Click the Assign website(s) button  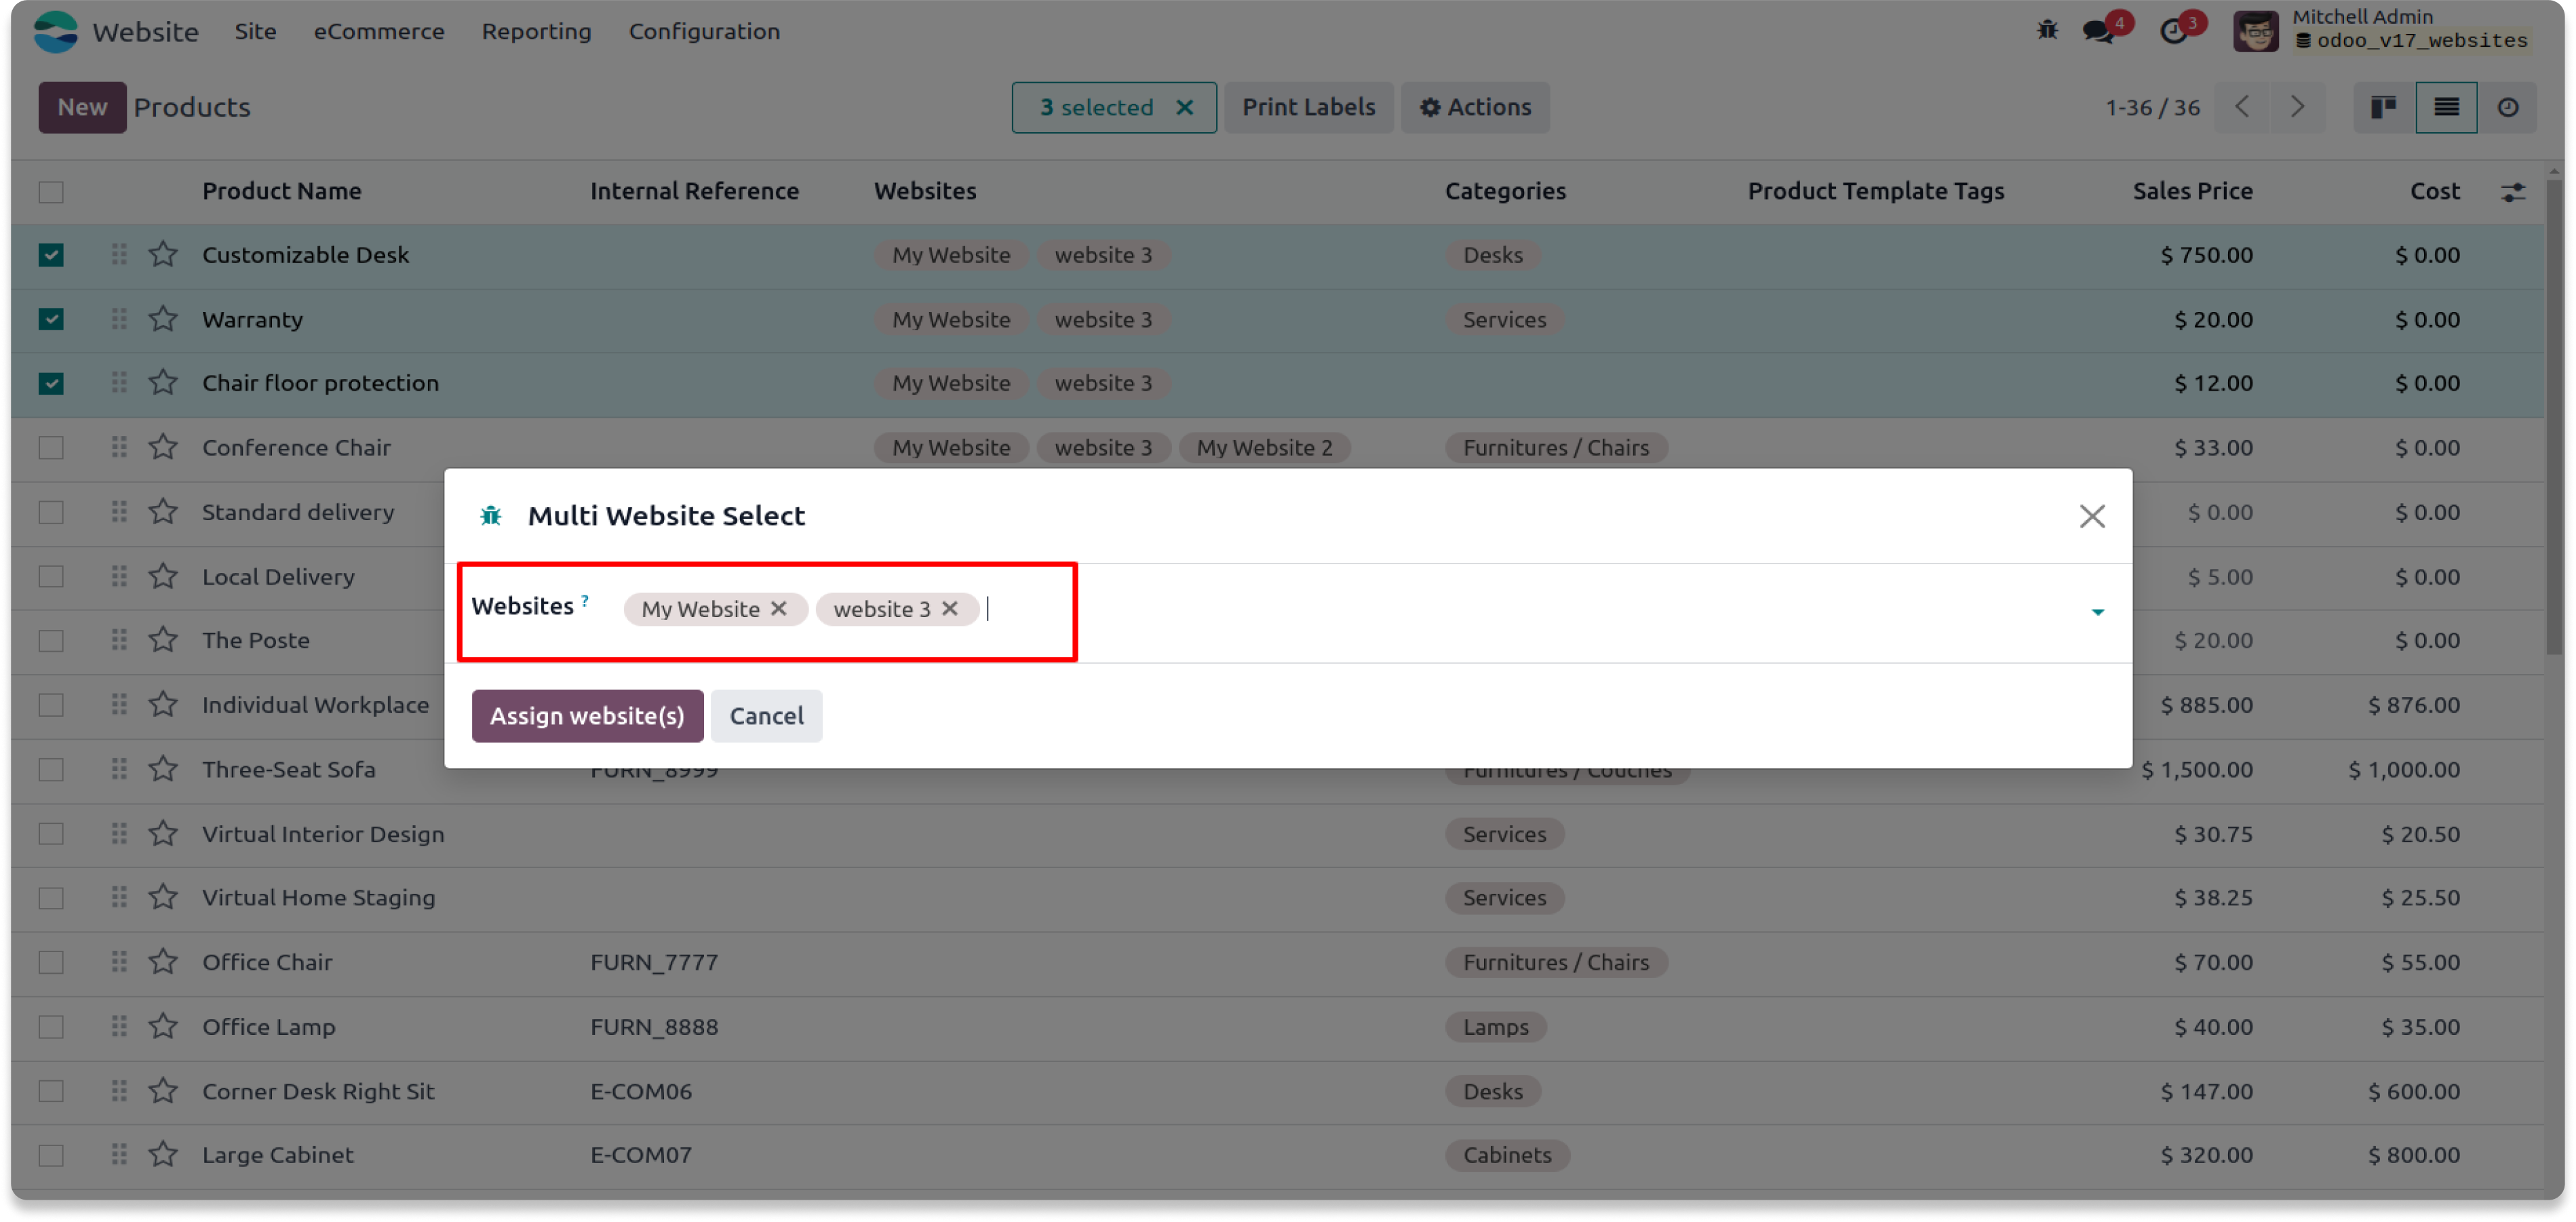click(x=587, y=716)
